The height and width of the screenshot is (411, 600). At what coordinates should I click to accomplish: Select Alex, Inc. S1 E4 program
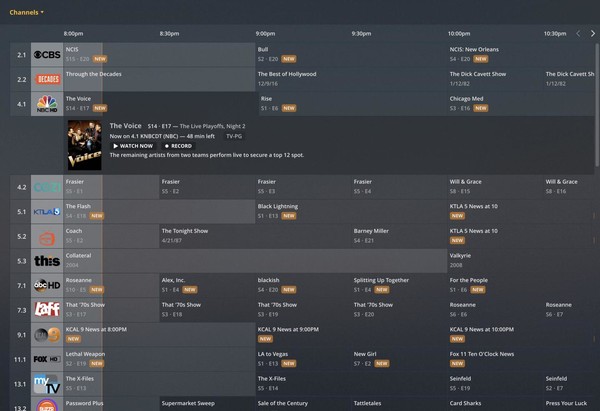[207, 285]
